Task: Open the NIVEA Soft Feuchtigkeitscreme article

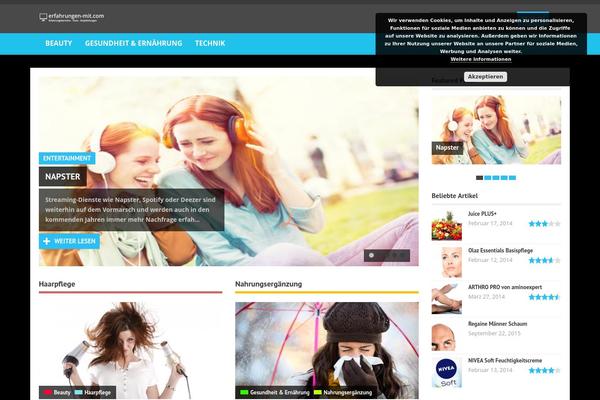Action: (x=505, y=361)
